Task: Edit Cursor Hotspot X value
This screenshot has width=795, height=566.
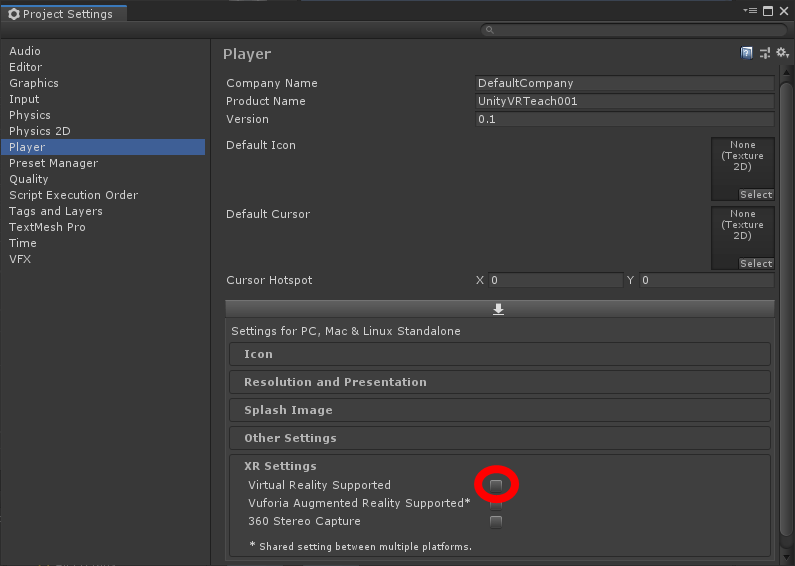Action: pyautogui.click(x=556, y=280)
